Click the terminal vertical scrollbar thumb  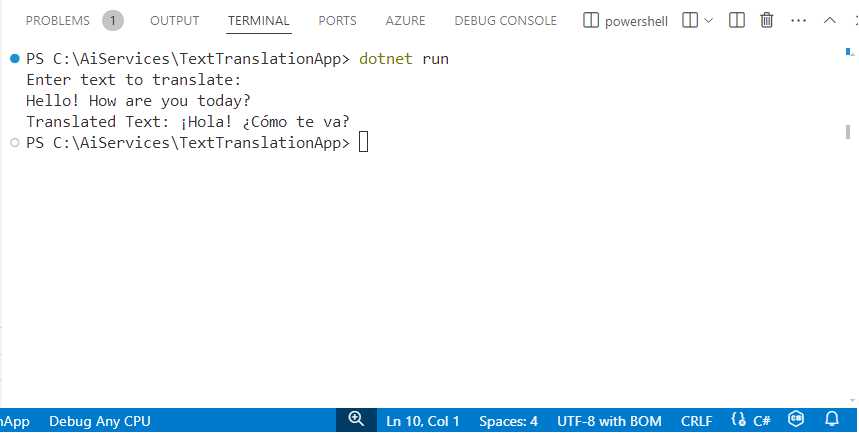click(x=848, y=132)
